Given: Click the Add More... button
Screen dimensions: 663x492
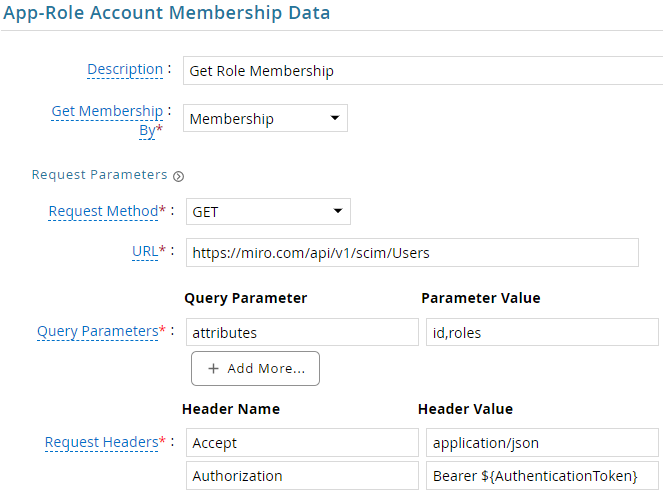Looking at the screenshot, I should pyautogui.click(x=255, y=369).
